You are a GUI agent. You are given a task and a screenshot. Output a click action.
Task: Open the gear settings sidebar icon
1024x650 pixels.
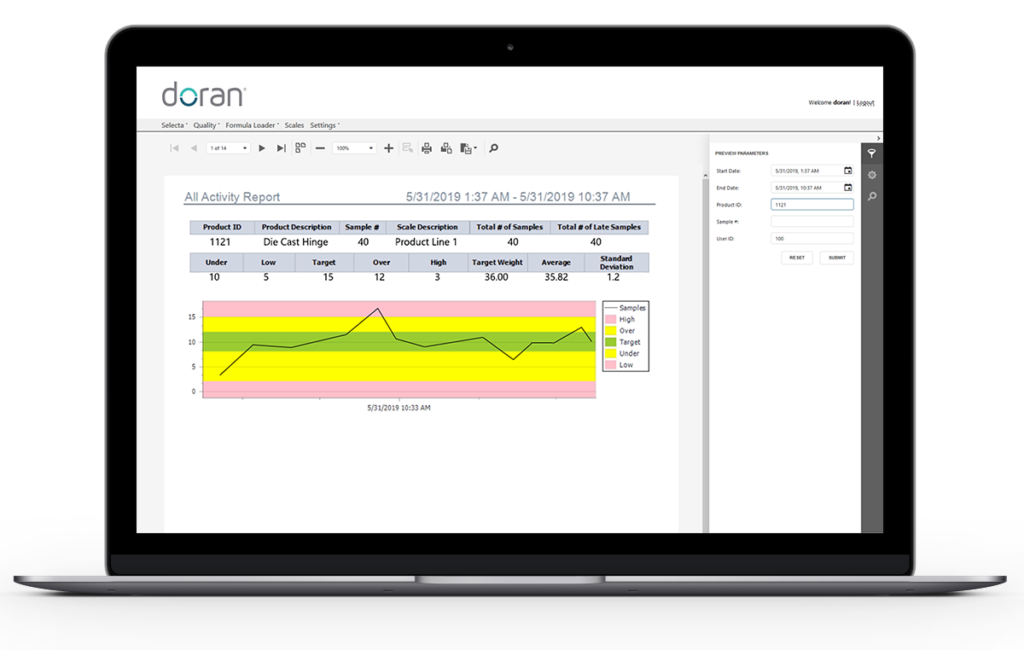click(x=872, y=175)
